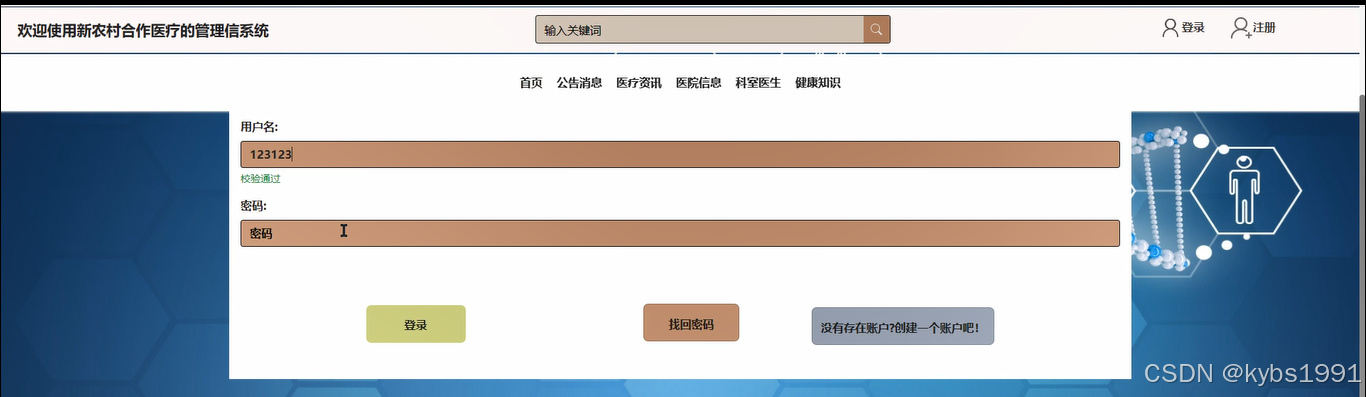Click the yellow 登录 button

point(415,324)
